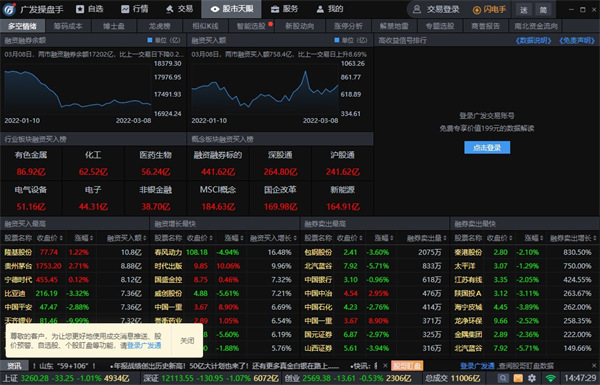Open the 商誉报告 tab
The width and height of the screenshot is (600, 385).
click(486, 26)
